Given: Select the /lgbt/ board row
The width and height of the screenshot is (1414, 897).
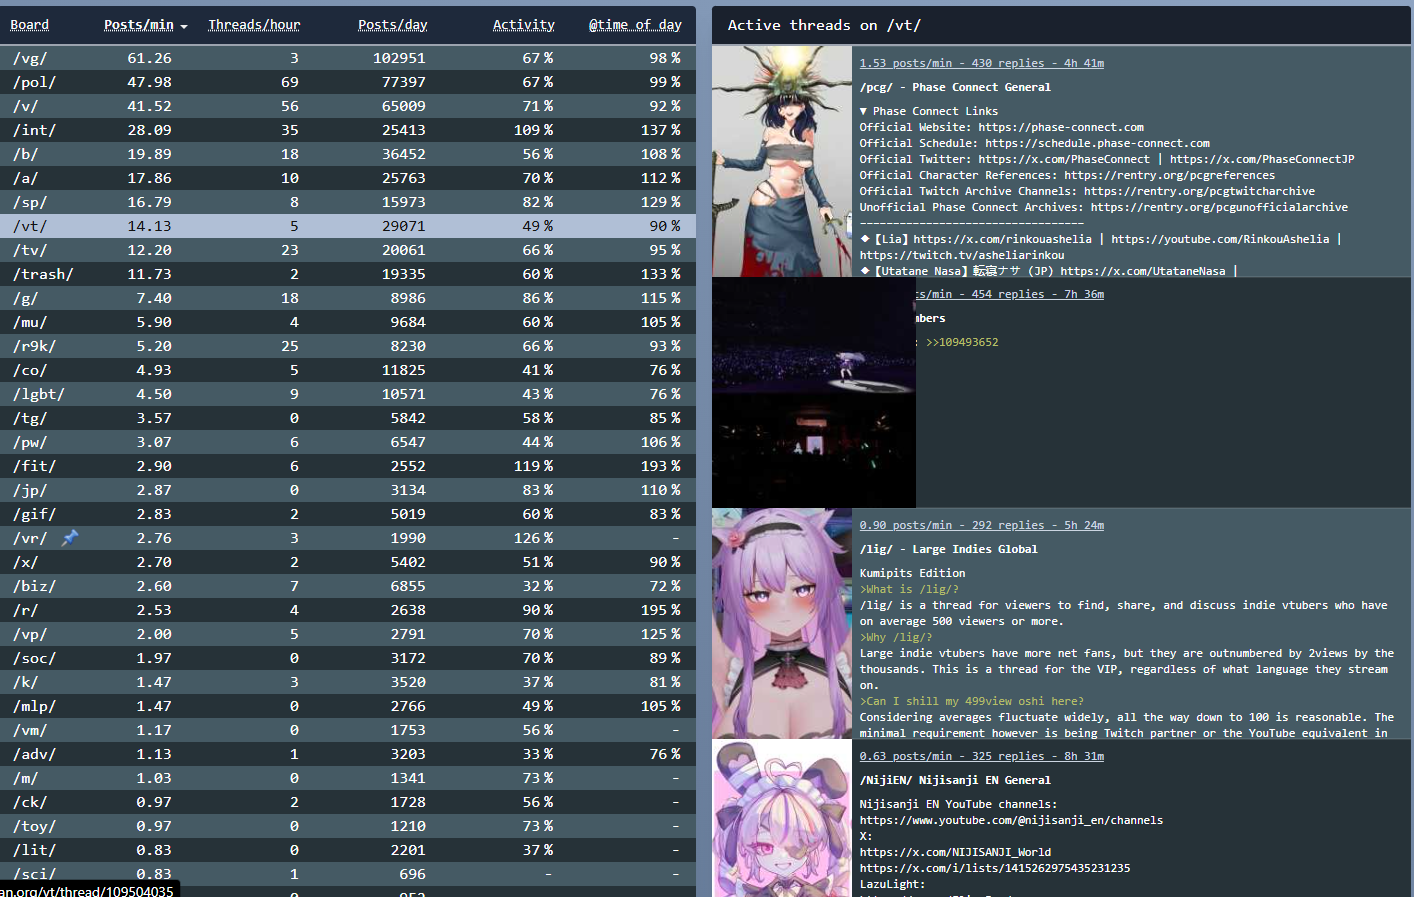Looking at the screenshot, I should click(x=348, y=394).
